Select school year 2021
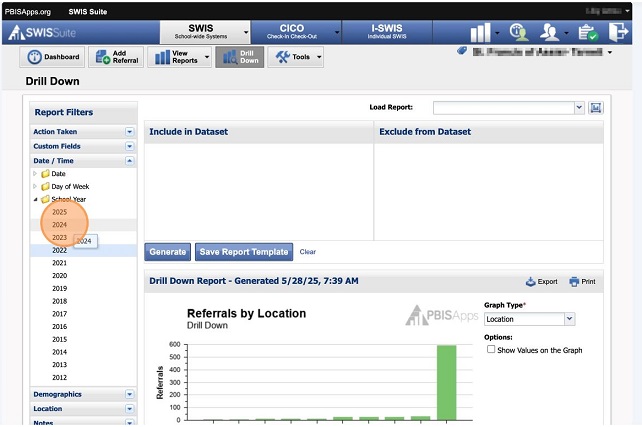 (59, 263)
